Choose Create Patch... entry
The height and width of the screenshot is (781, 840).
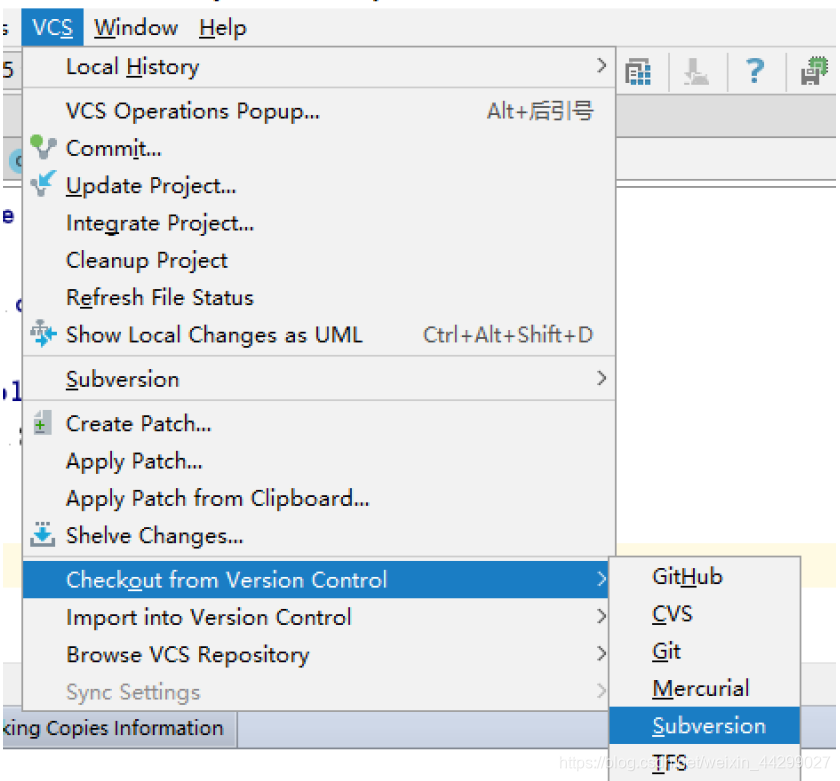[x=319, y=424]
